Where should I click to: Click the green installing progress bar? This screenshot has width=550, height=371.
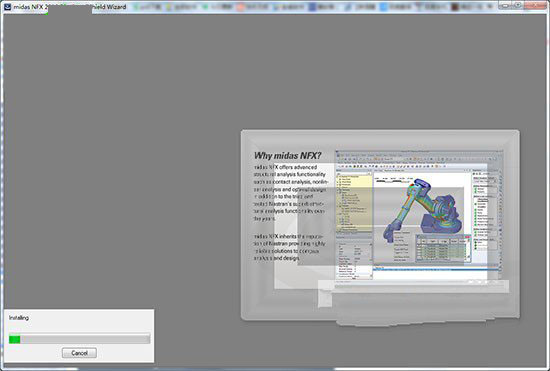[80, 339]
